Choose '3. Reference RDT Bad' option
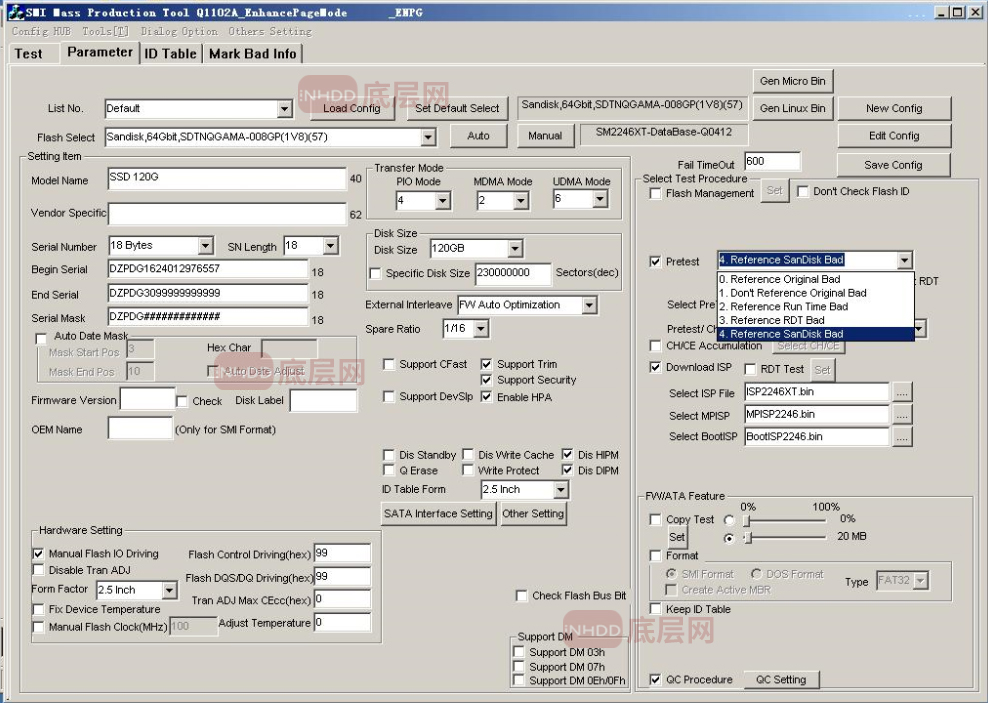988x703 pixels. tap(815, 320)
